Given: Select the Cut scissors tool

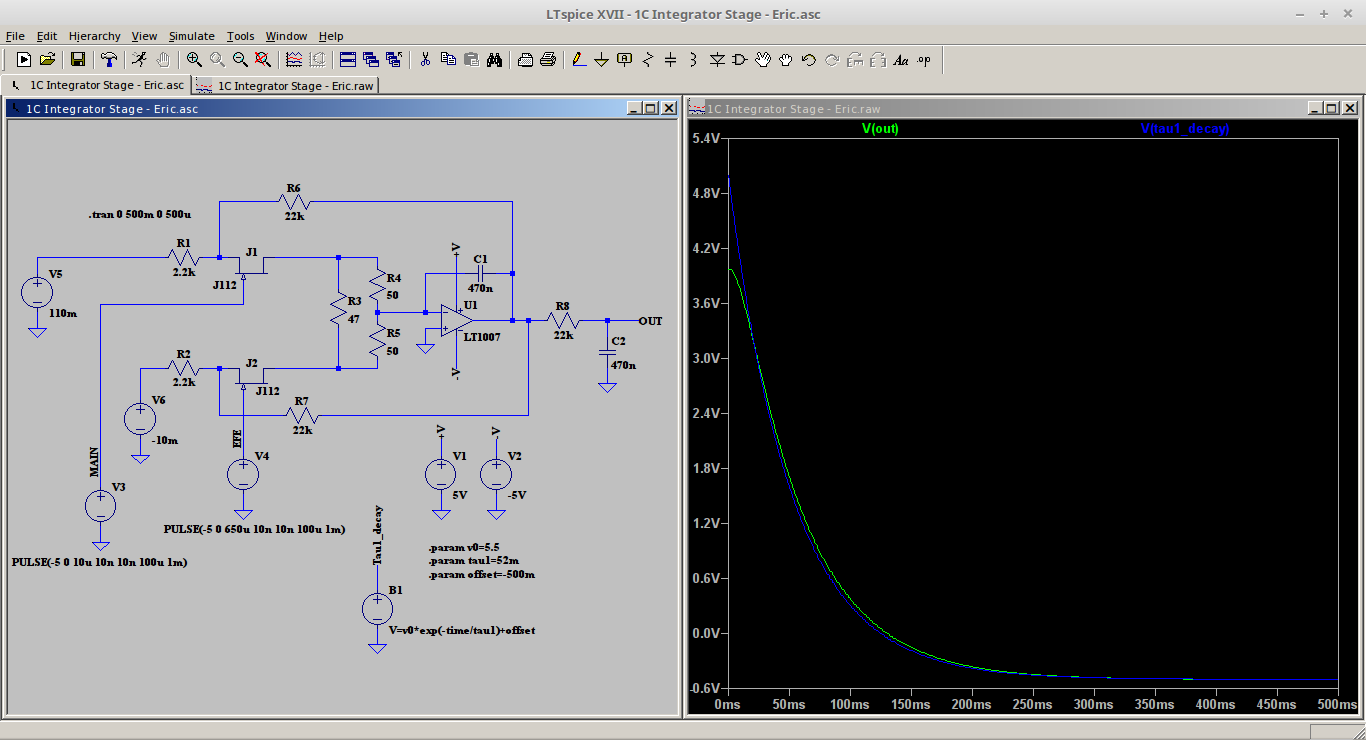Looking at the screenshot, I should (x=425, y=60).
